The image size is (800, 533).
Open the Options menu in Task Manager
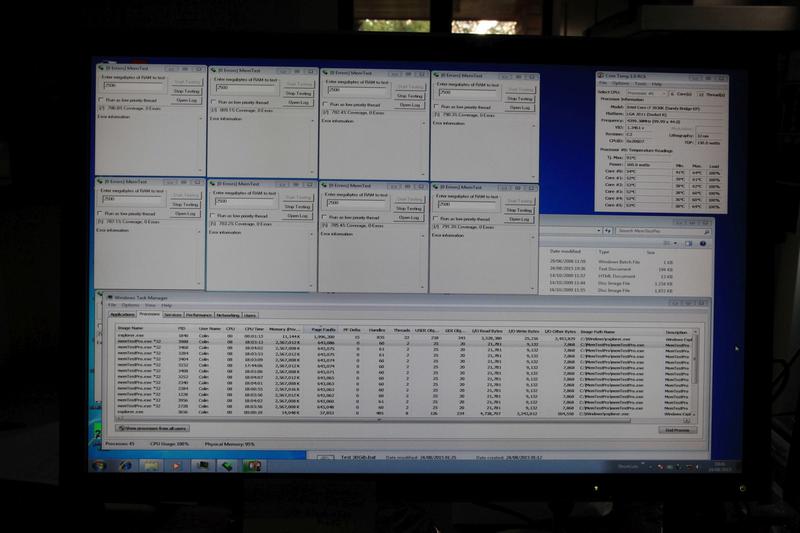tap(130, 305)
